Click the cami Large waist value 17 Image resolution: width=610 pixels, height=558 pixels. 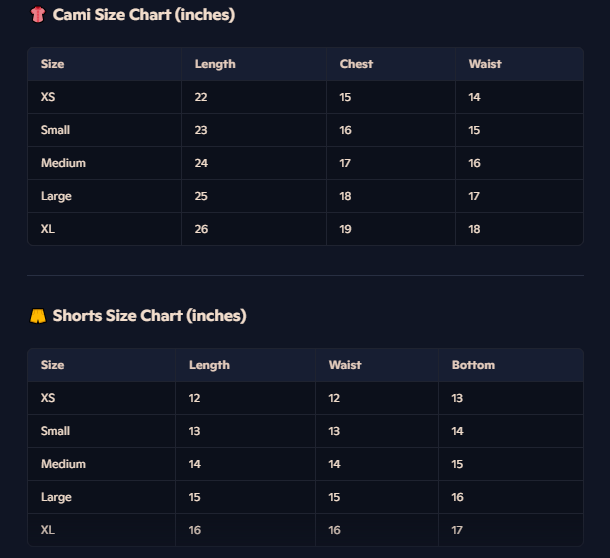point(473,196)
